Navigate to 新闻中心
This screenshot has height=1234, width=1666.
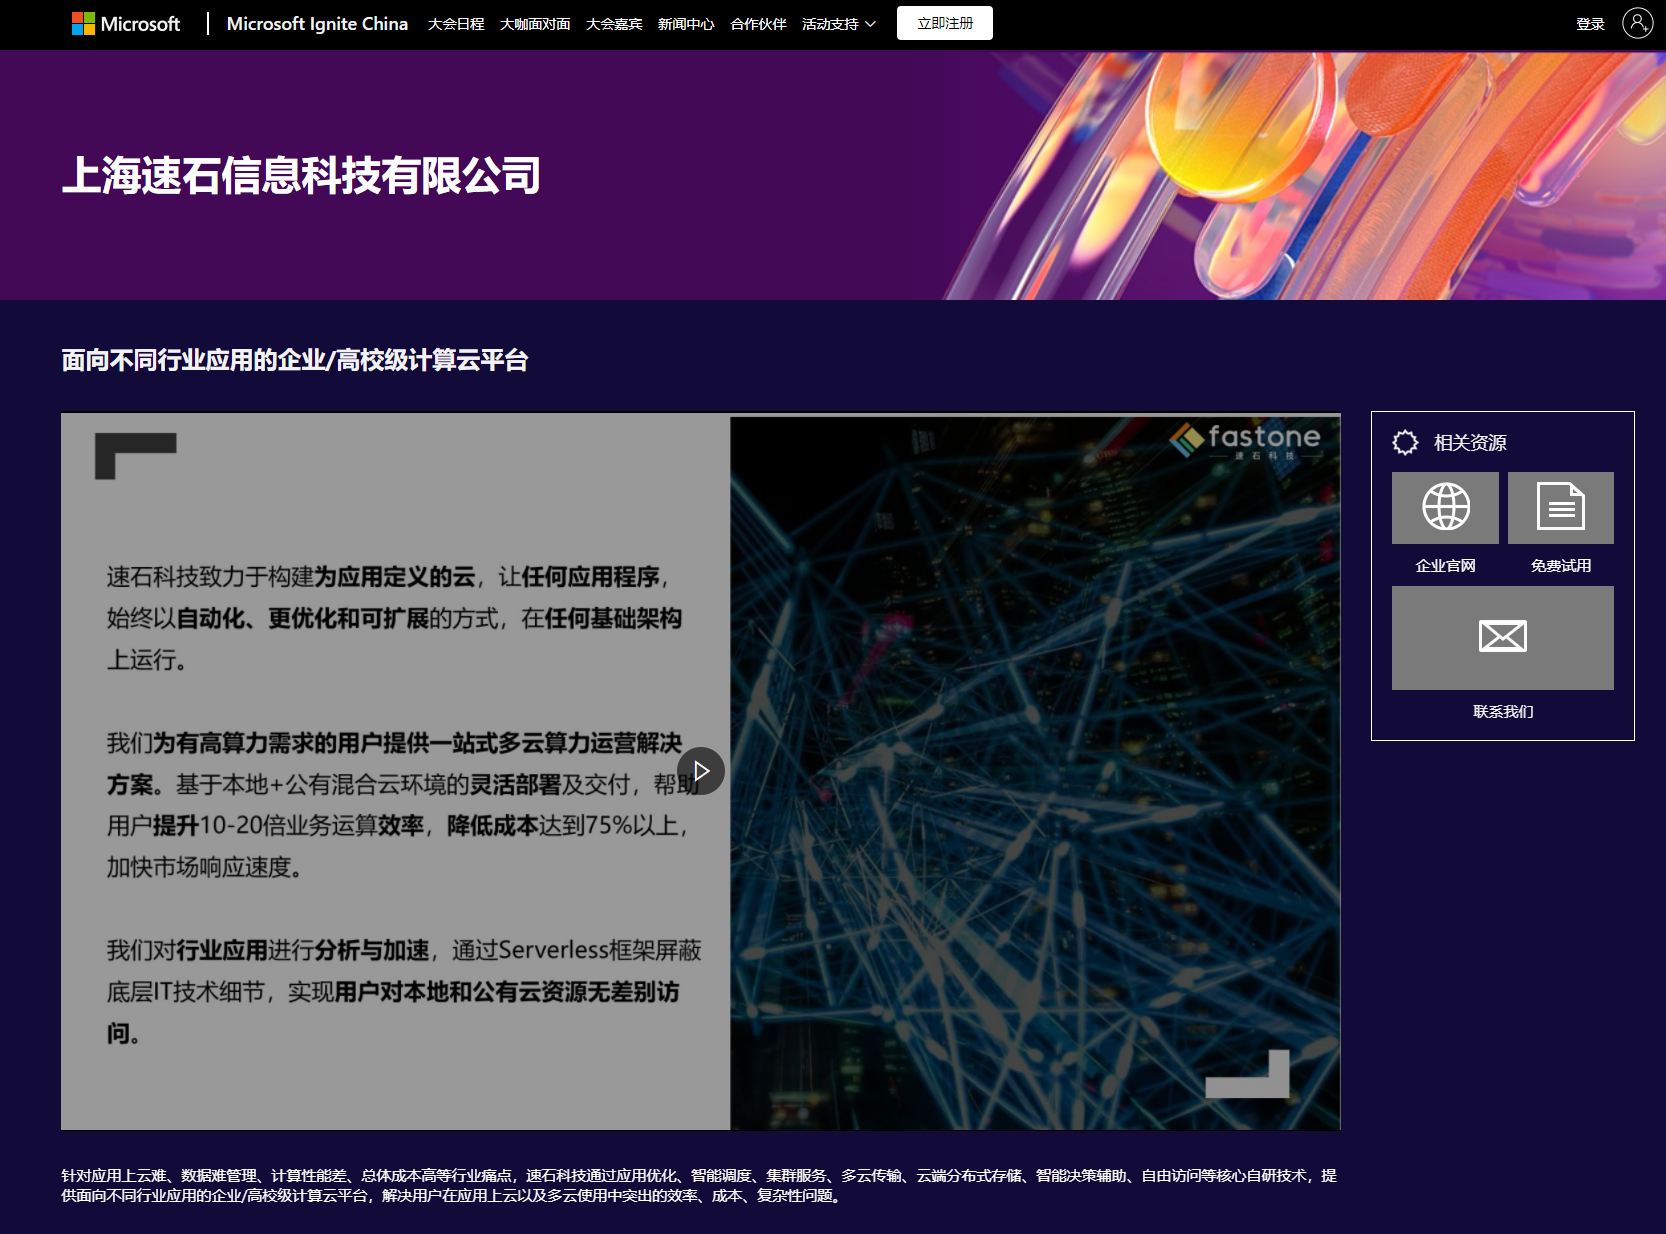pos(686,24)
